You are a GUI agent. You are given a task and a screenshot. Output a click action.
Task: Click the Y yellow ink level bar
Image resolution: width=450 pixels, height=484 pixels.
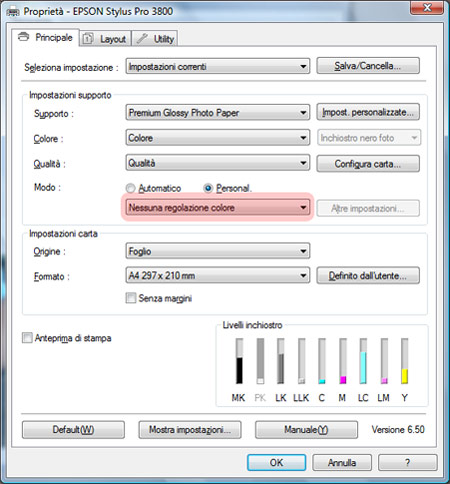404,361
